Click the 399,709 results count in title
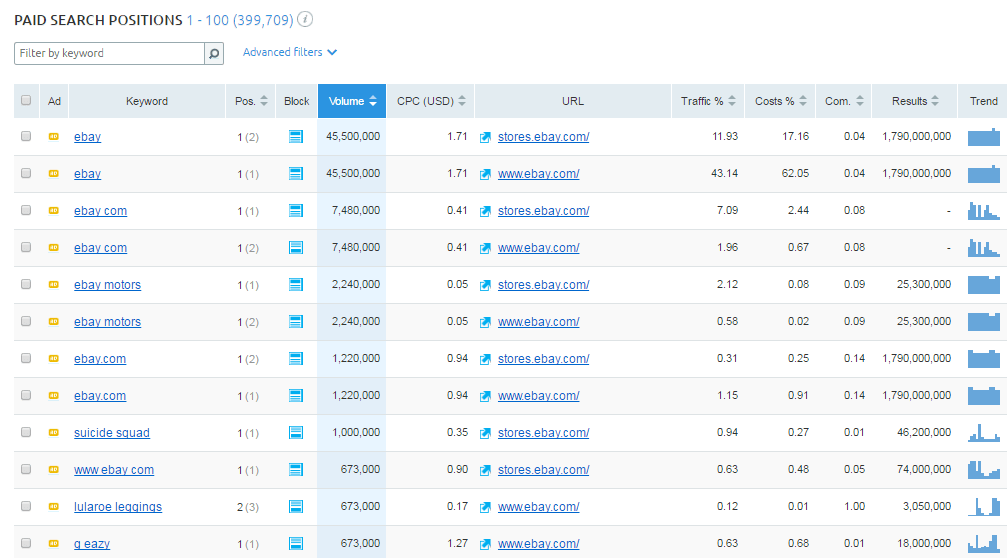Screen dimensions: 1007x558 pyautogui.click(x=263, y=20)
